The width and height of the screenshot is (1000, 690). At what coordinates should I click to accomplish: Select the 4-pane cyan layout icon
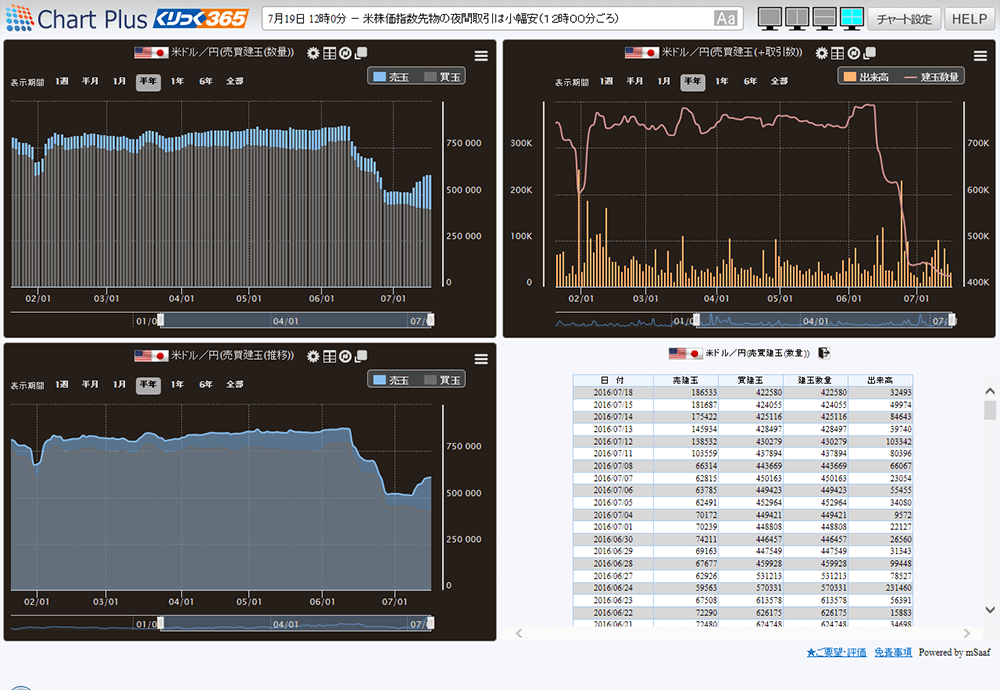click(x=851, y=17)
